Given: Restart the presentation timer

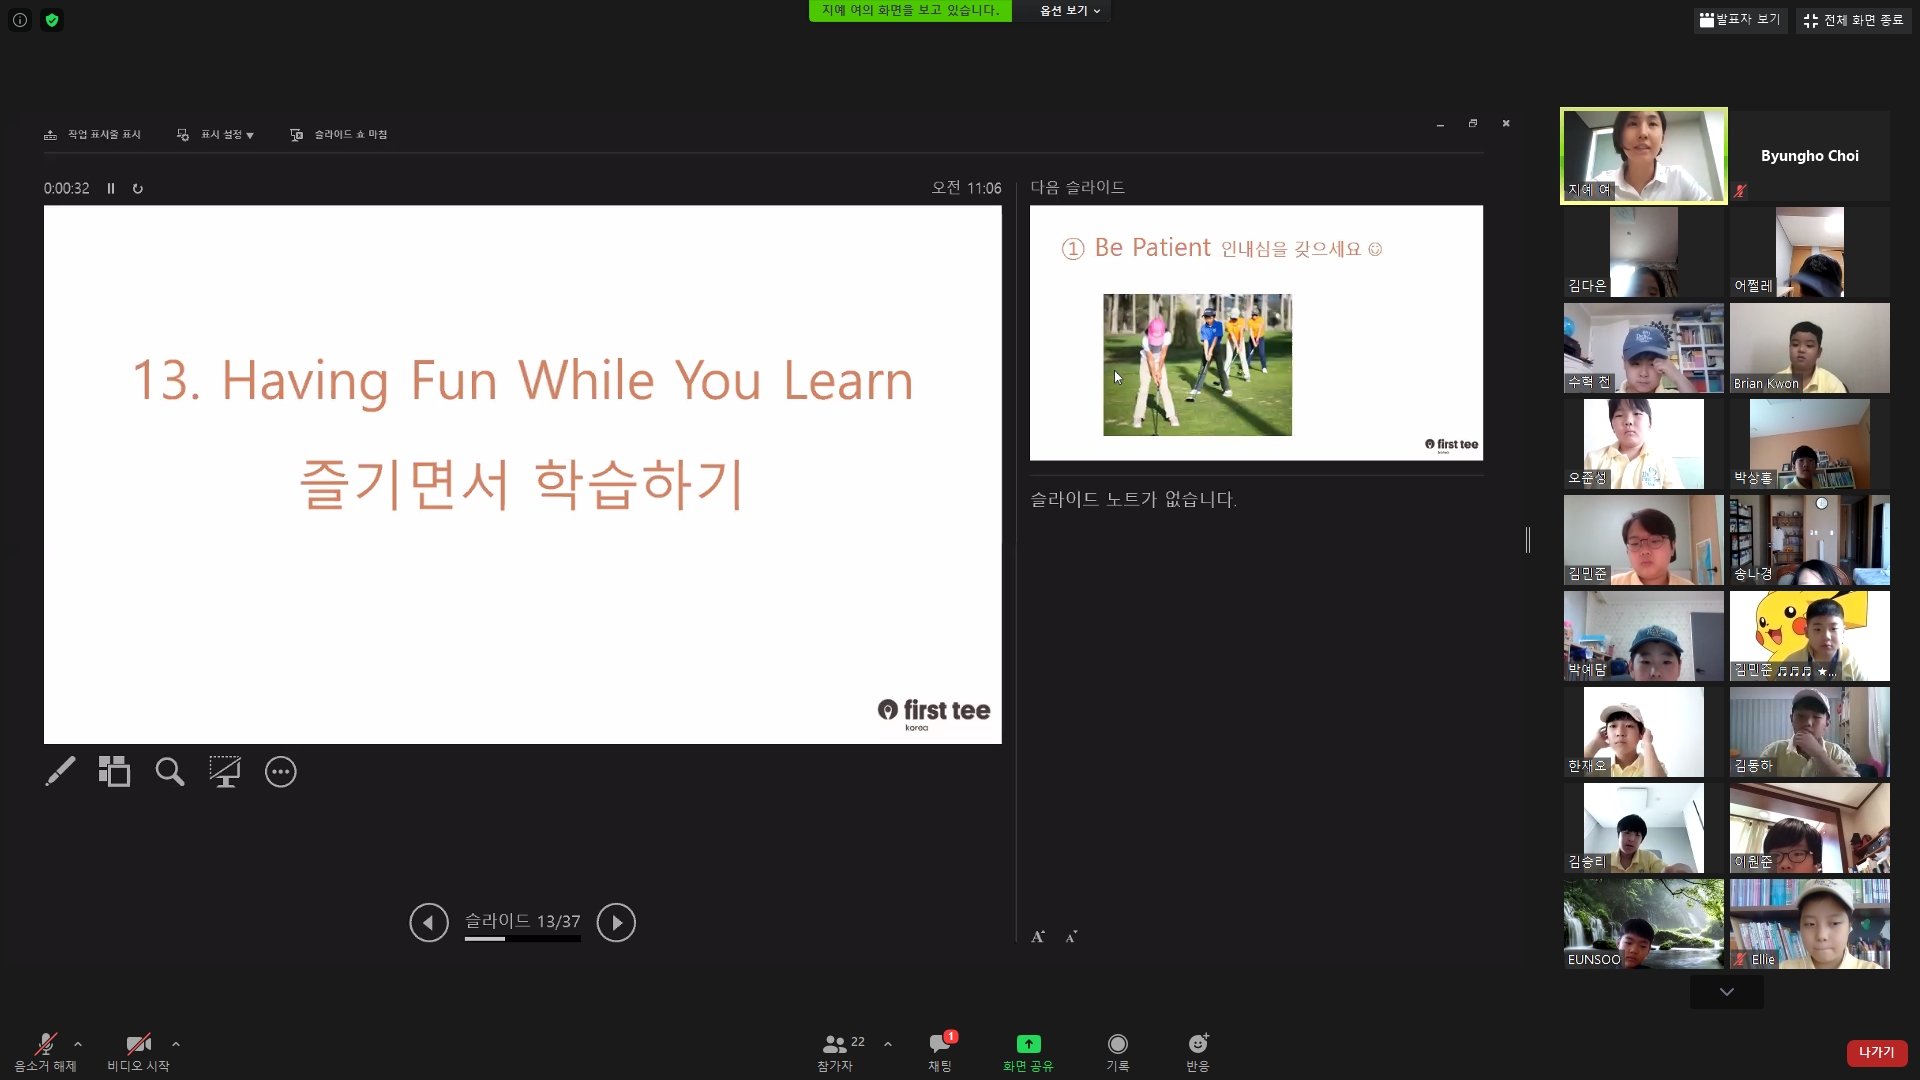Looking at the screenshot, I should click(138, 188).
